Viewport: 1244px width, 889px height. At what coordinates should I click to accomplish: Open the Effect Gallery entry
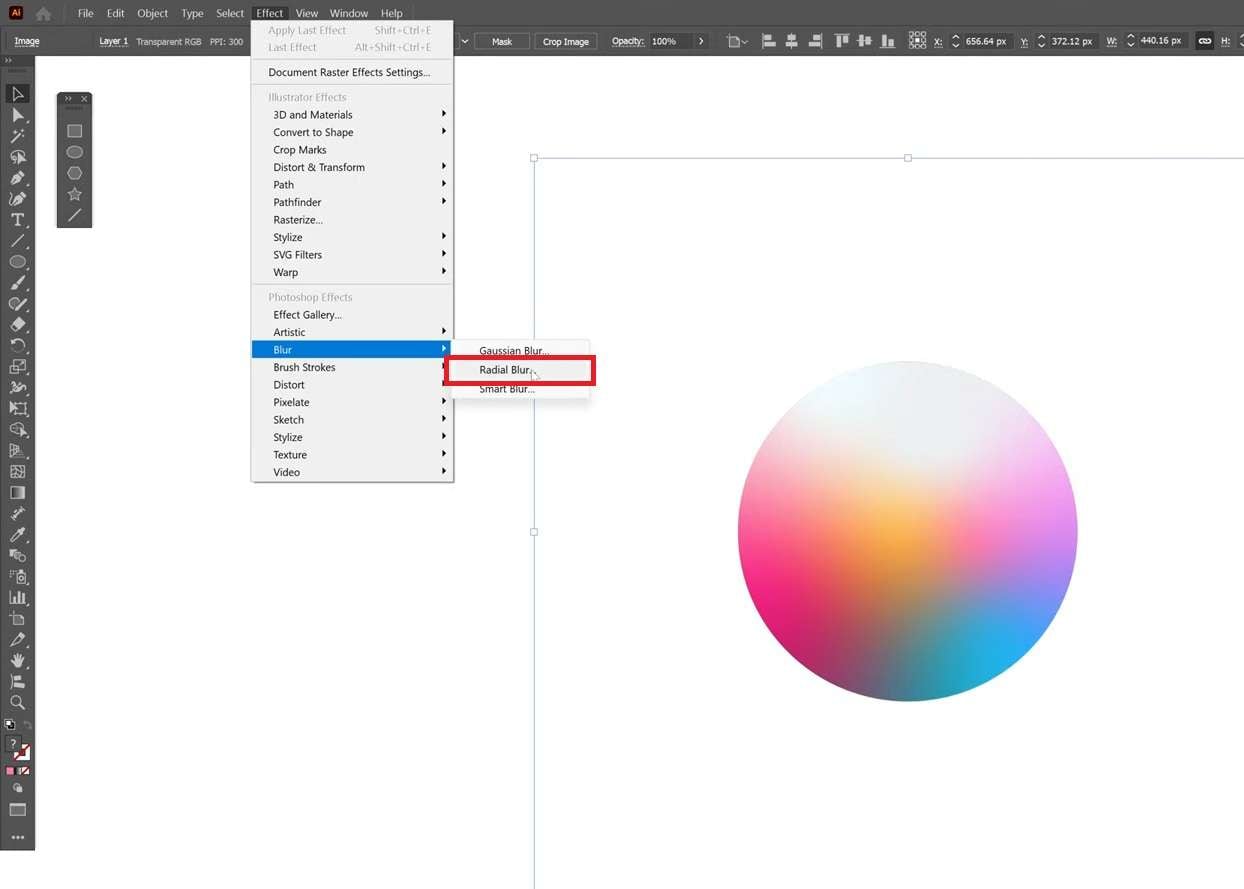pos(352,315)
